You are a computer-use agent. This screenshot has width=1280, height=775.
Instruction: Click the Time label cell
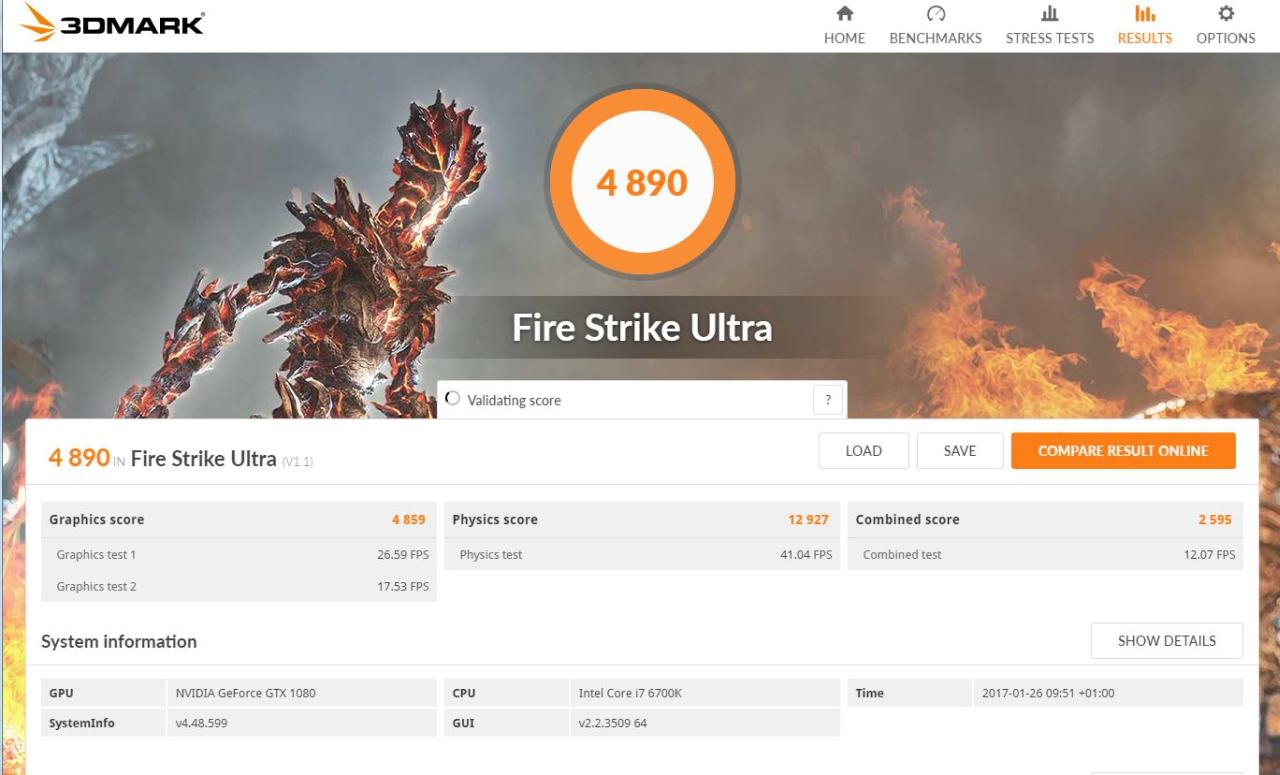click(909, 693)
